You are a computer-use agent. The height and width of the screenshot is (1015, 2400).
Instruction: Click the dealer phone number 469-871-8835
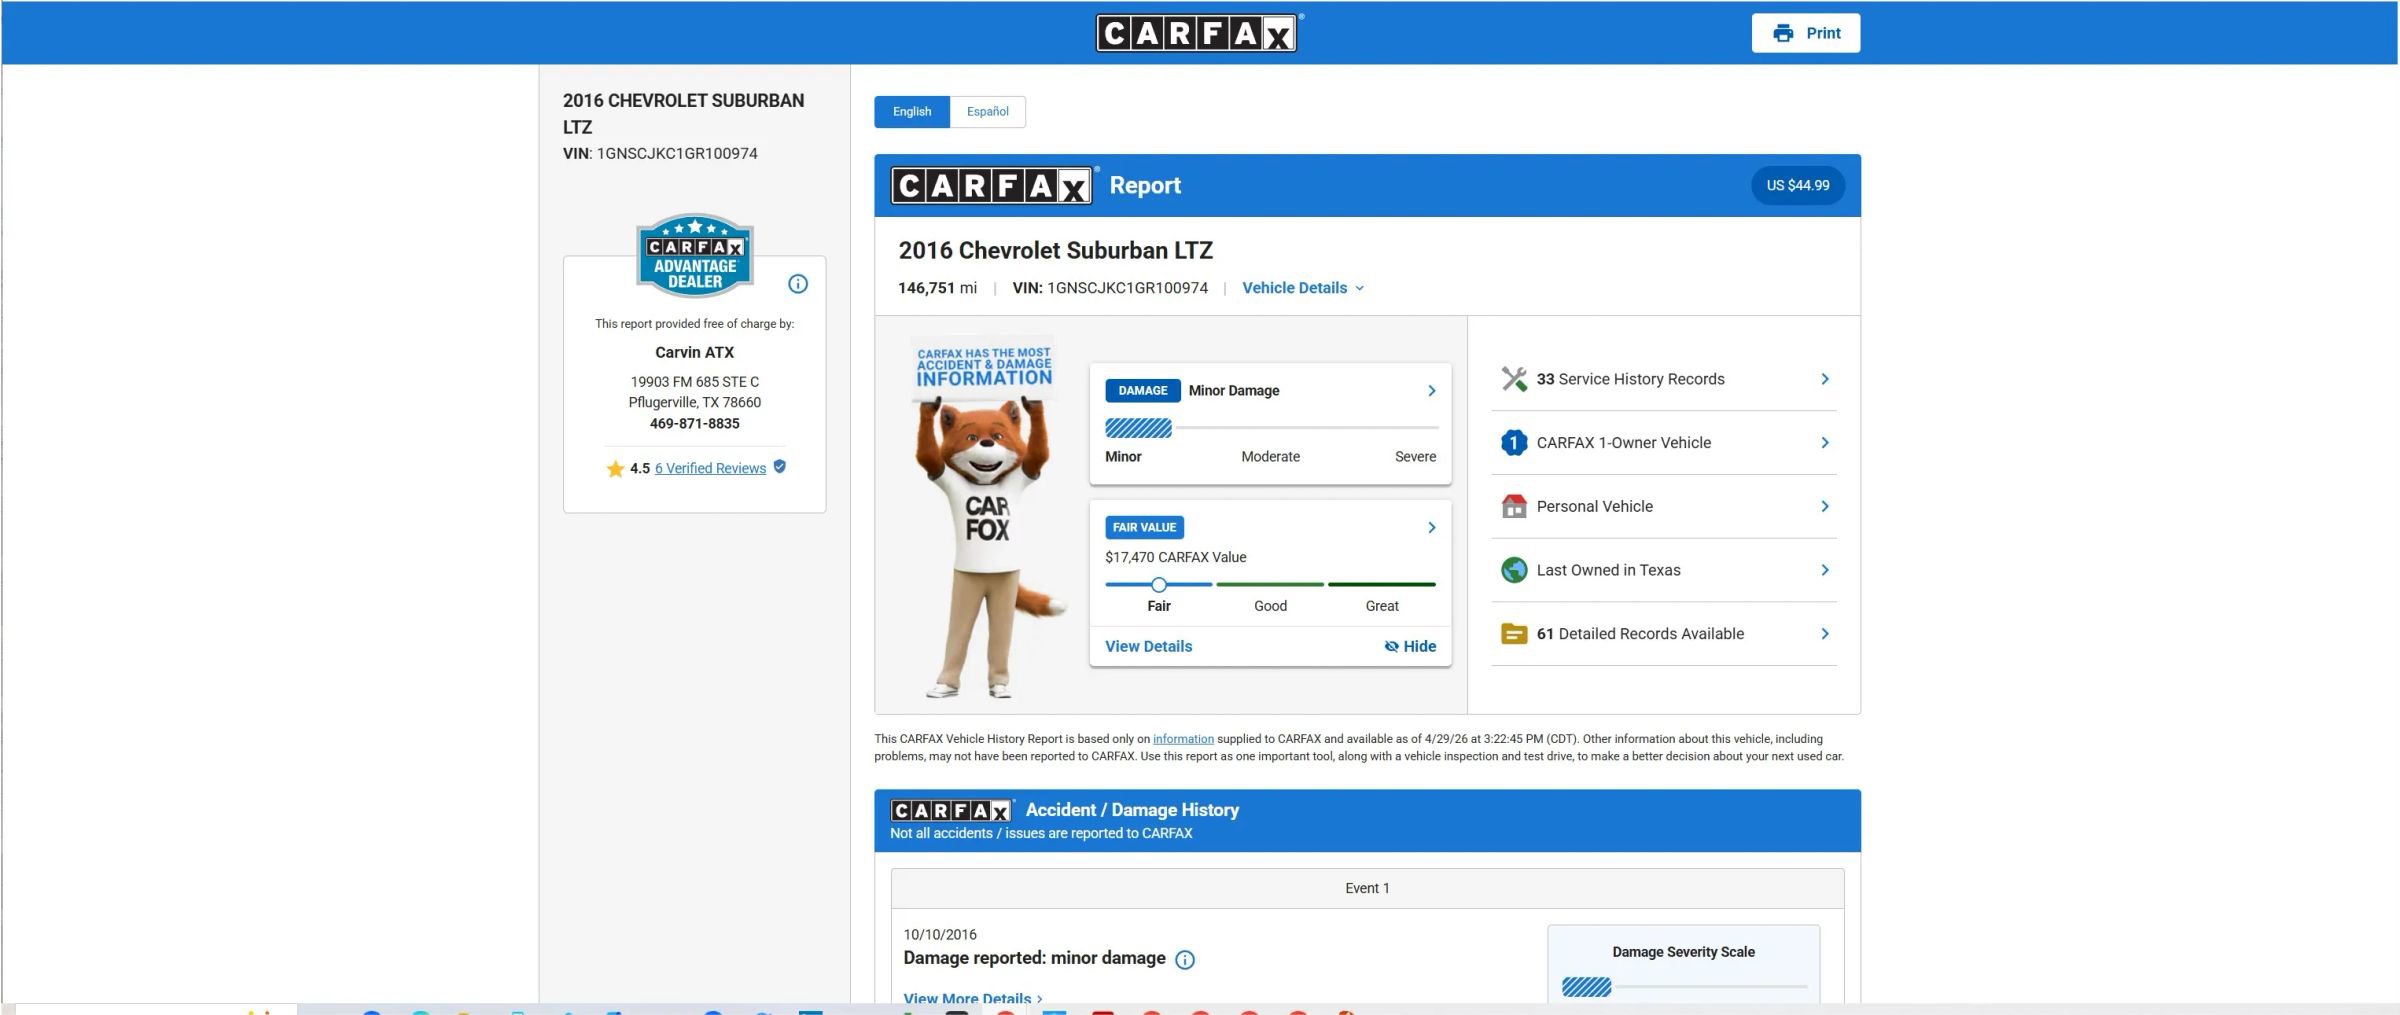695,423
